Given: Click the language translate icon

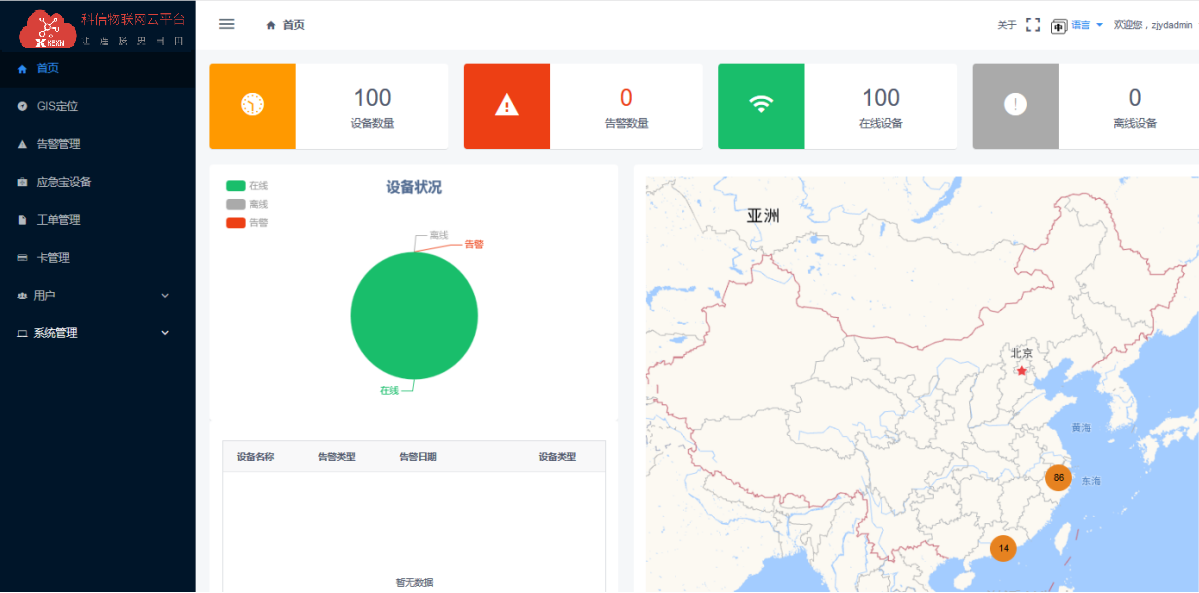Looking at the screenshot, I should [1059, 26].
